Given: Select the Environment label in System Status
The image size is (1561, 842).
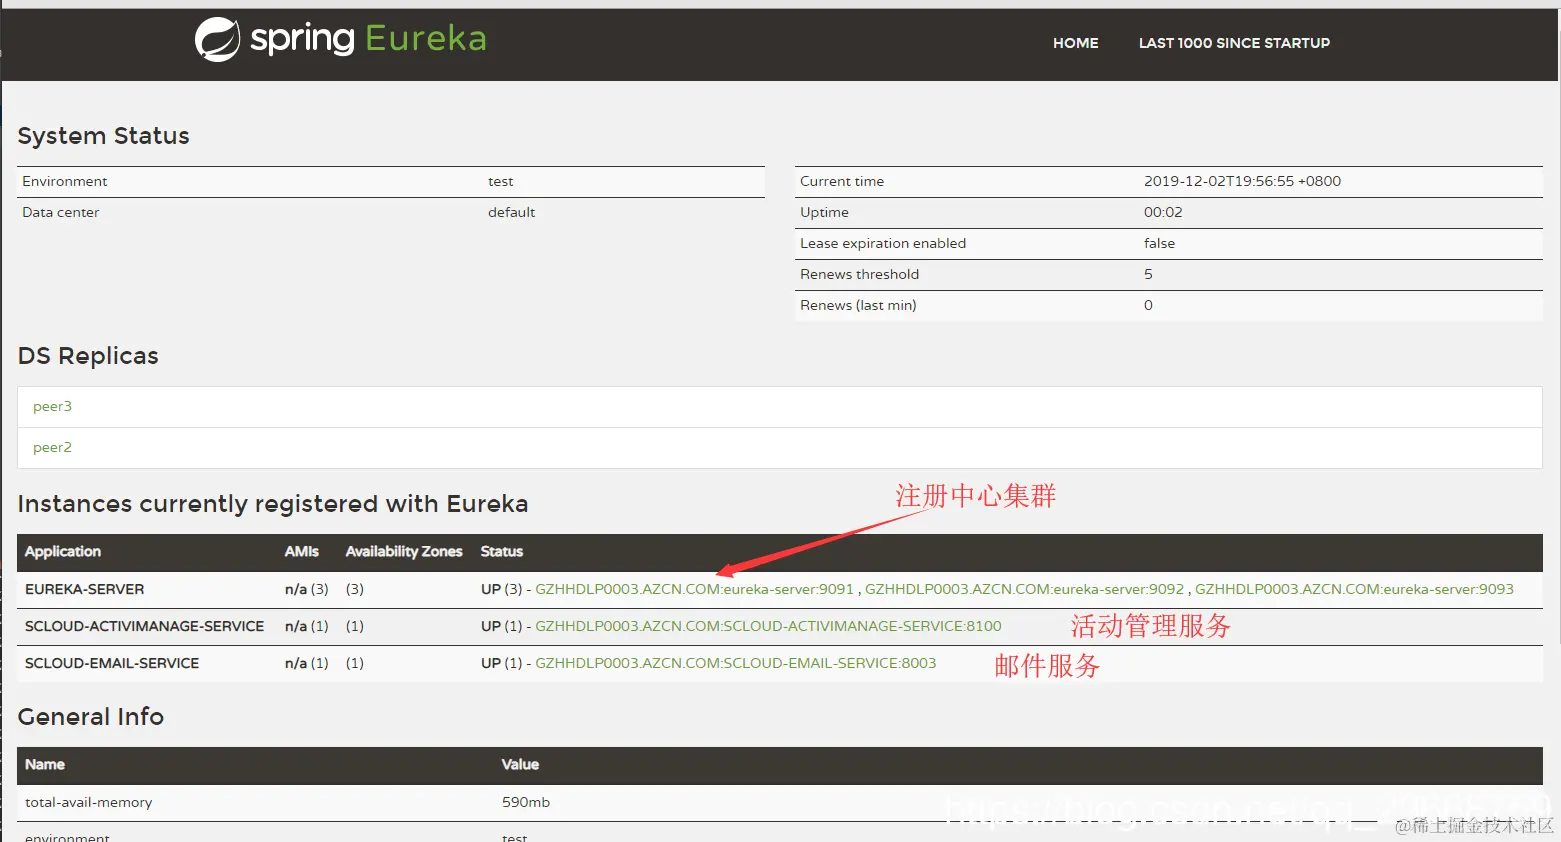Looking at the screenshot, I should (x=65, y=181).
